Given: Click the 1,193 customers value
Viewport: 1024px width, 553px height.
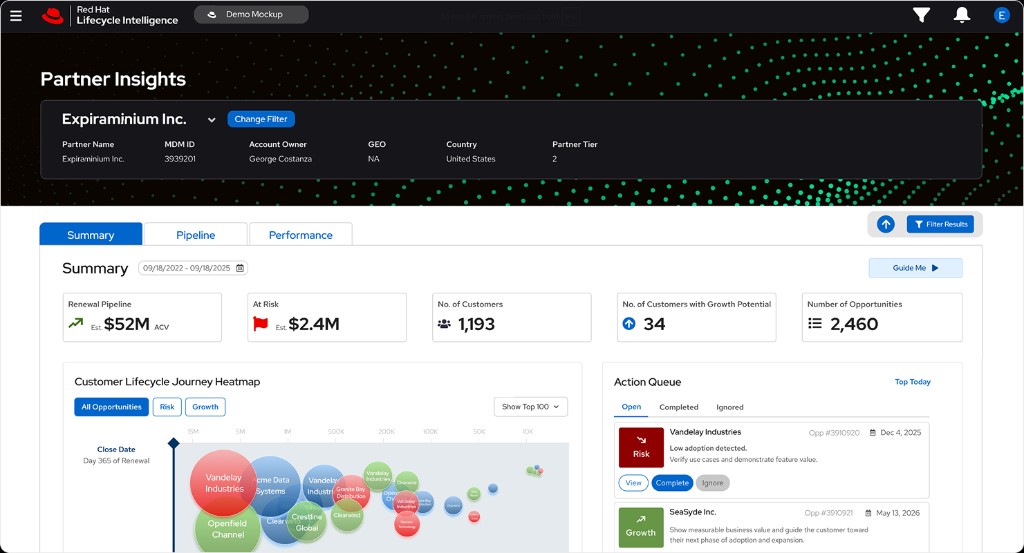Looking at the screenshot, I should pos(476,324).
